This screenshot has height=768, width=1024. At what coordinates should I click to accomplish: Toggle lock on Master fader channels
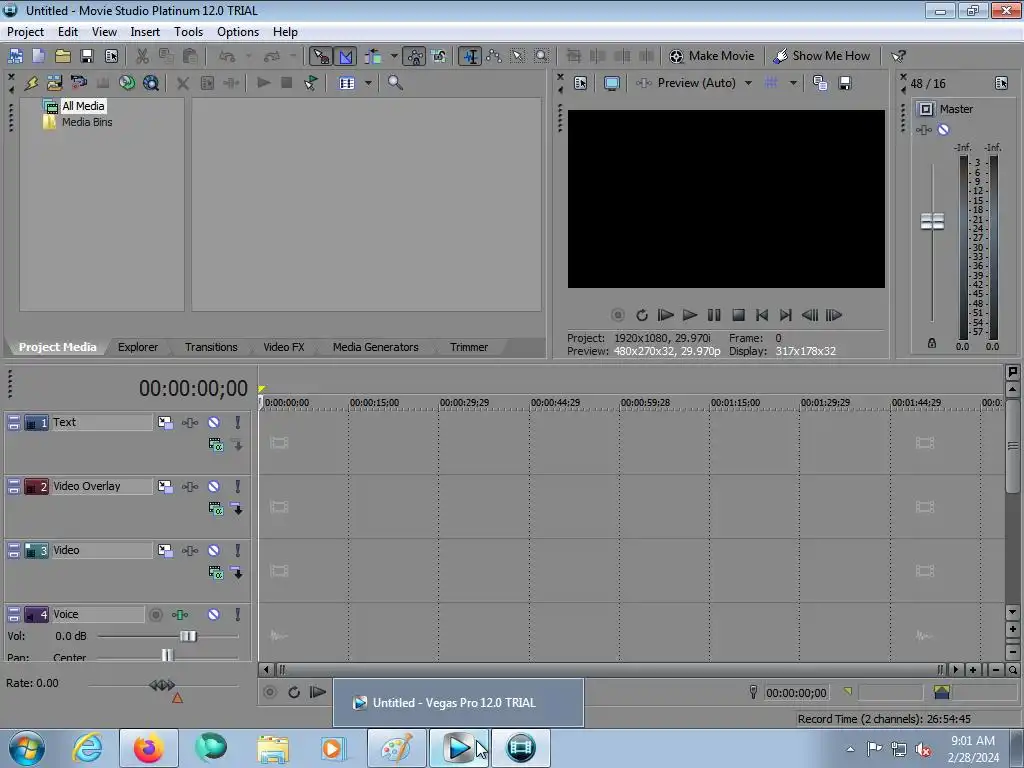(x=932, y=343)
